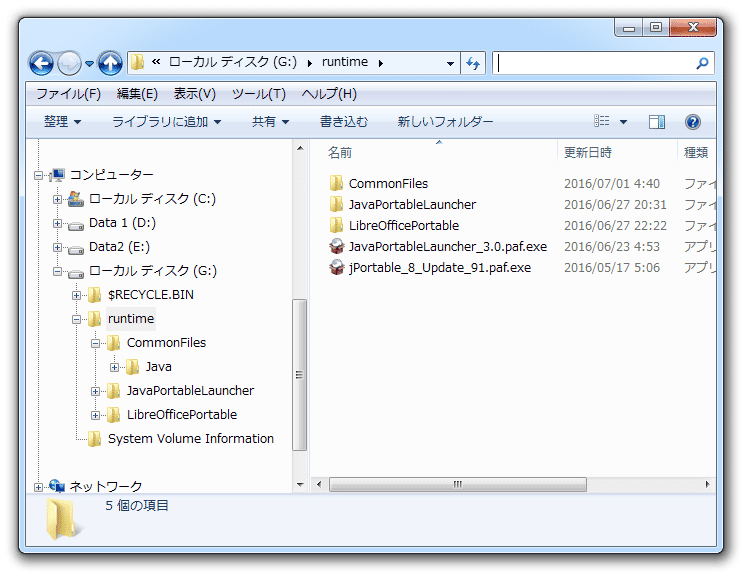This screenshot has height=576, width=746.
Task: Click LibreOfficePortable folder icon in file list
Action: click(336, 225)
